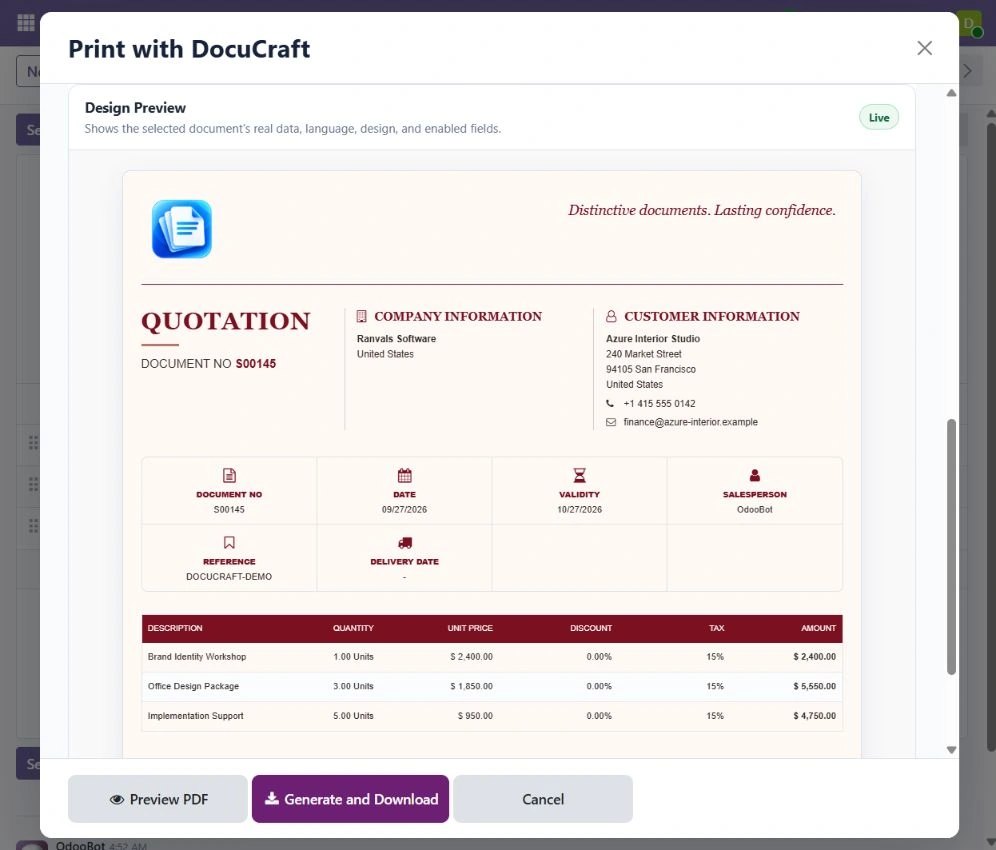Click the Brand Identity Workshop row
Screen dimensions: 996x850
(x=492, y=657)
